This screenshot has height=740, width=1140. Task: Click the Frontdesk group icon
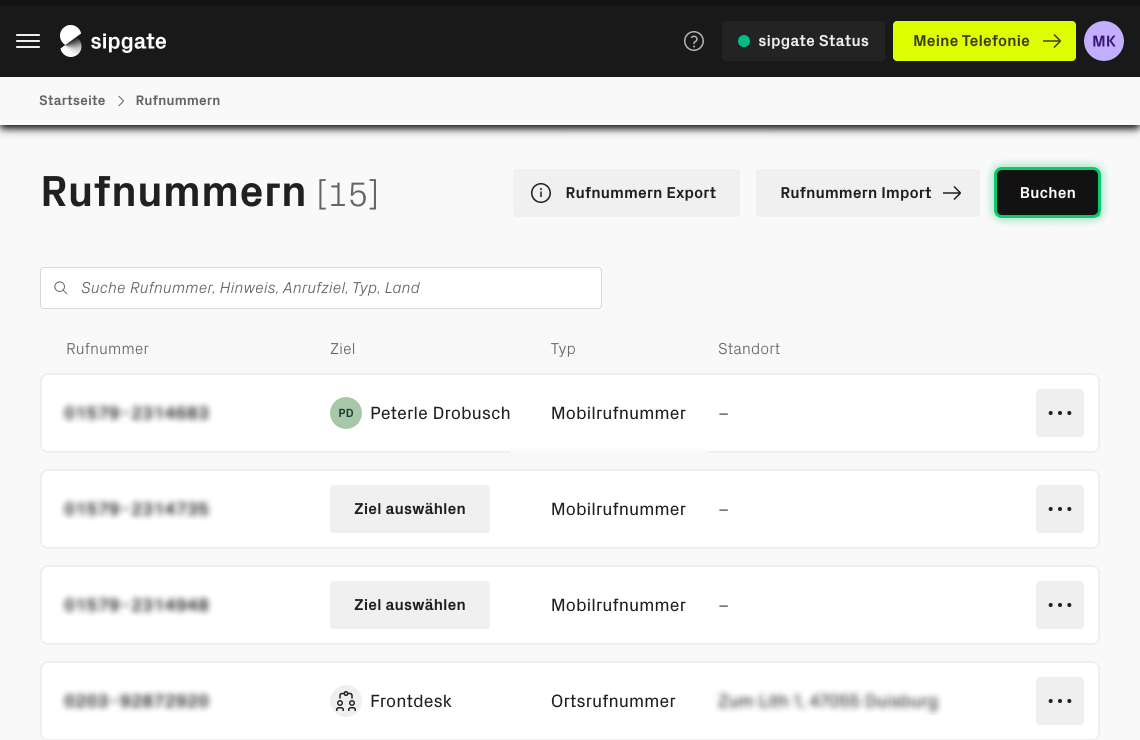[x=346, y=701]
